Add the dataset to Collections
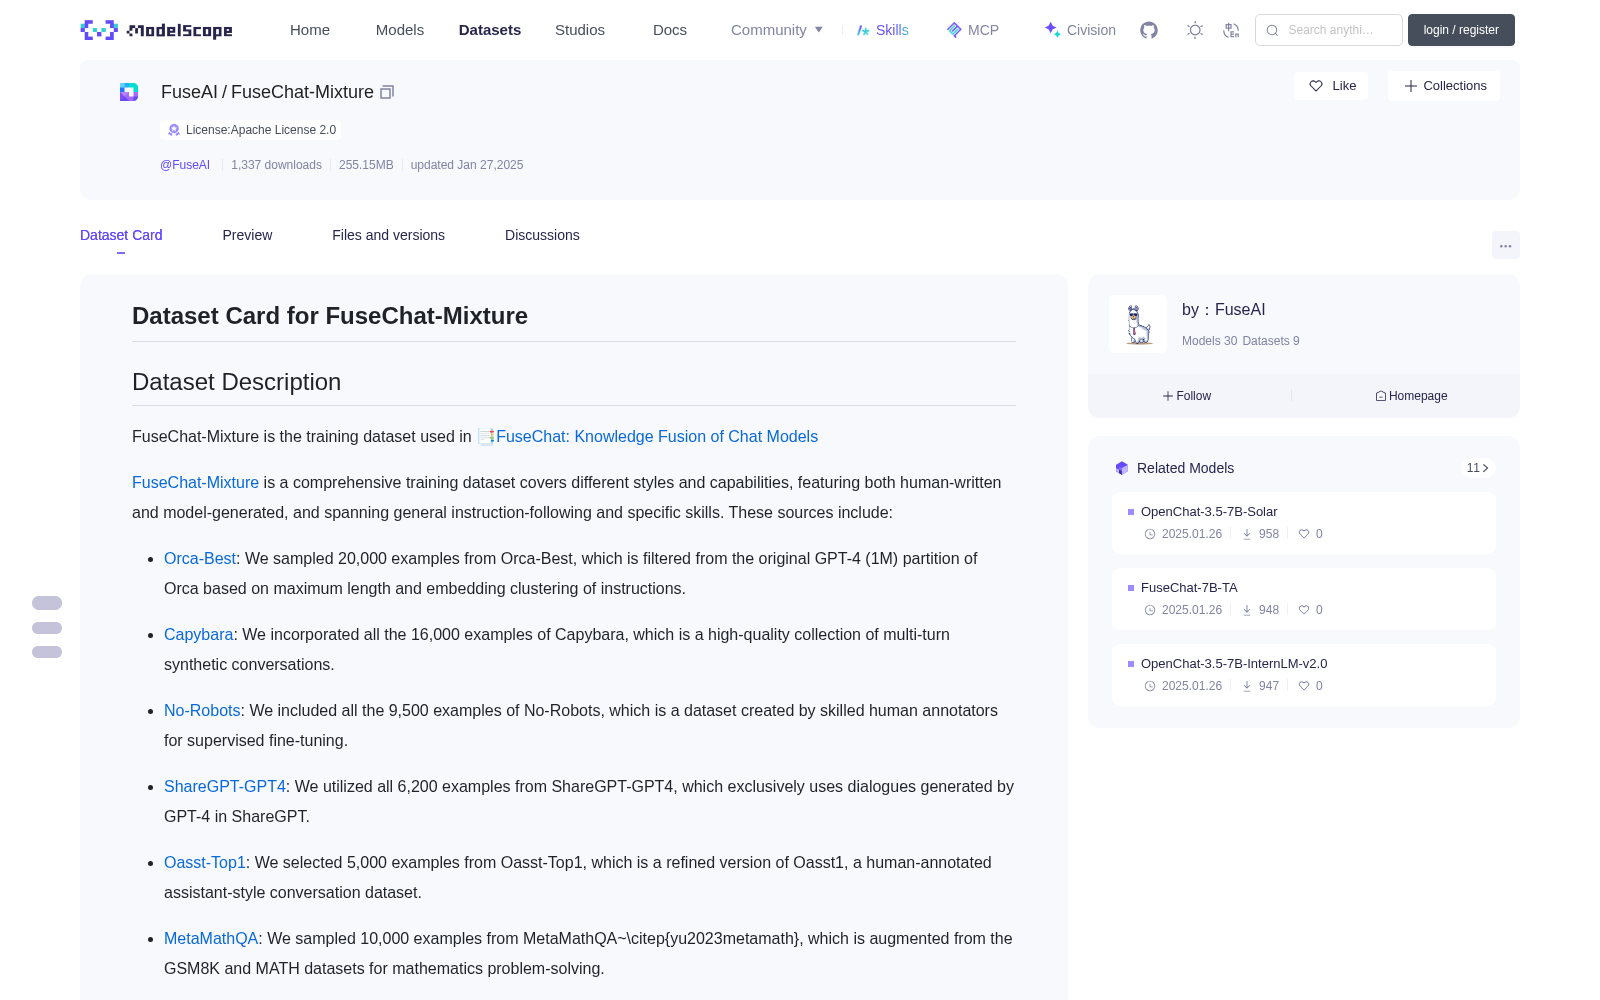This screenshot has height=1000, width=1600. tap(1444, 86)
